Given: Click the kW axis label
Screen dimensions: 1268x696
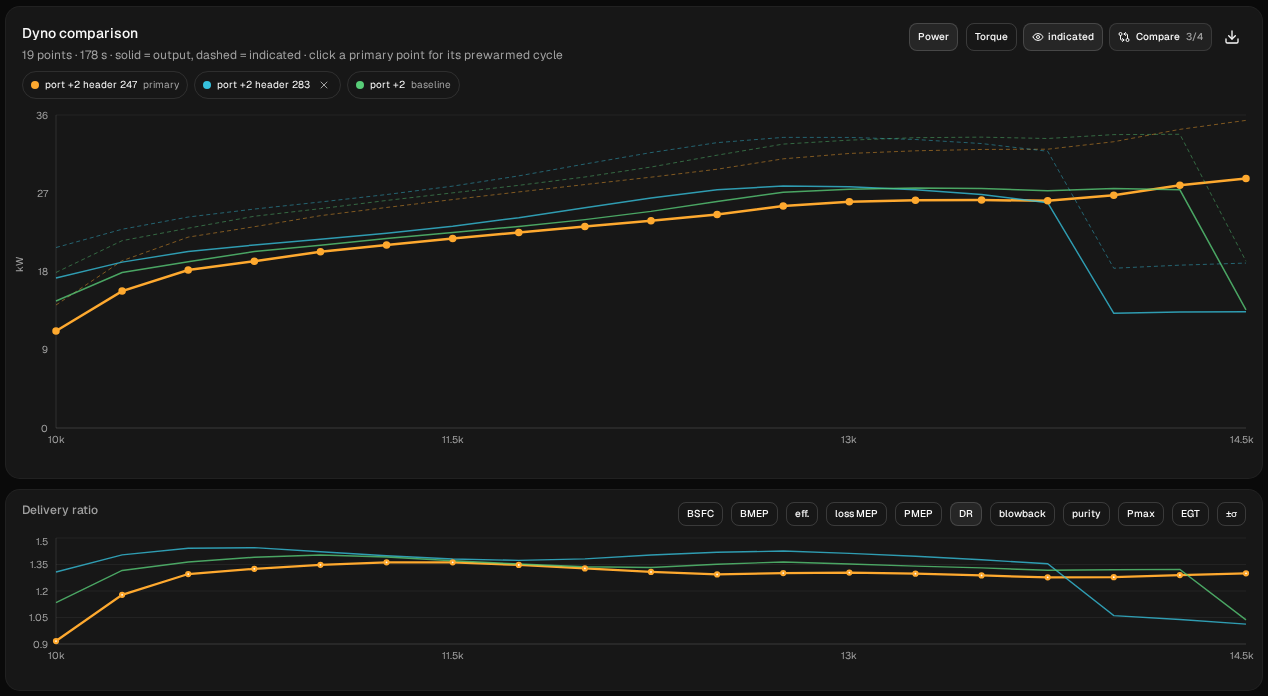Looking at the screenshot, I should [20, 264].
